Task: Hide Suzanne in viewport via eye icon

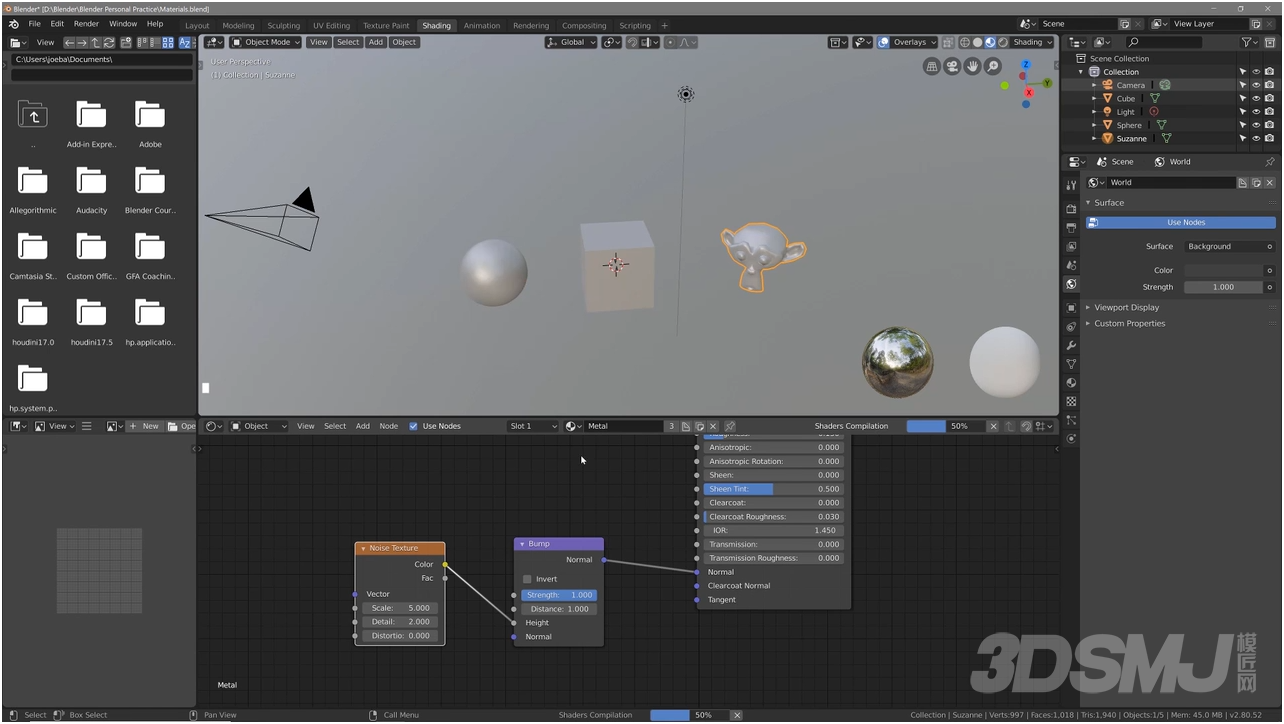Action: [1256, 138]
